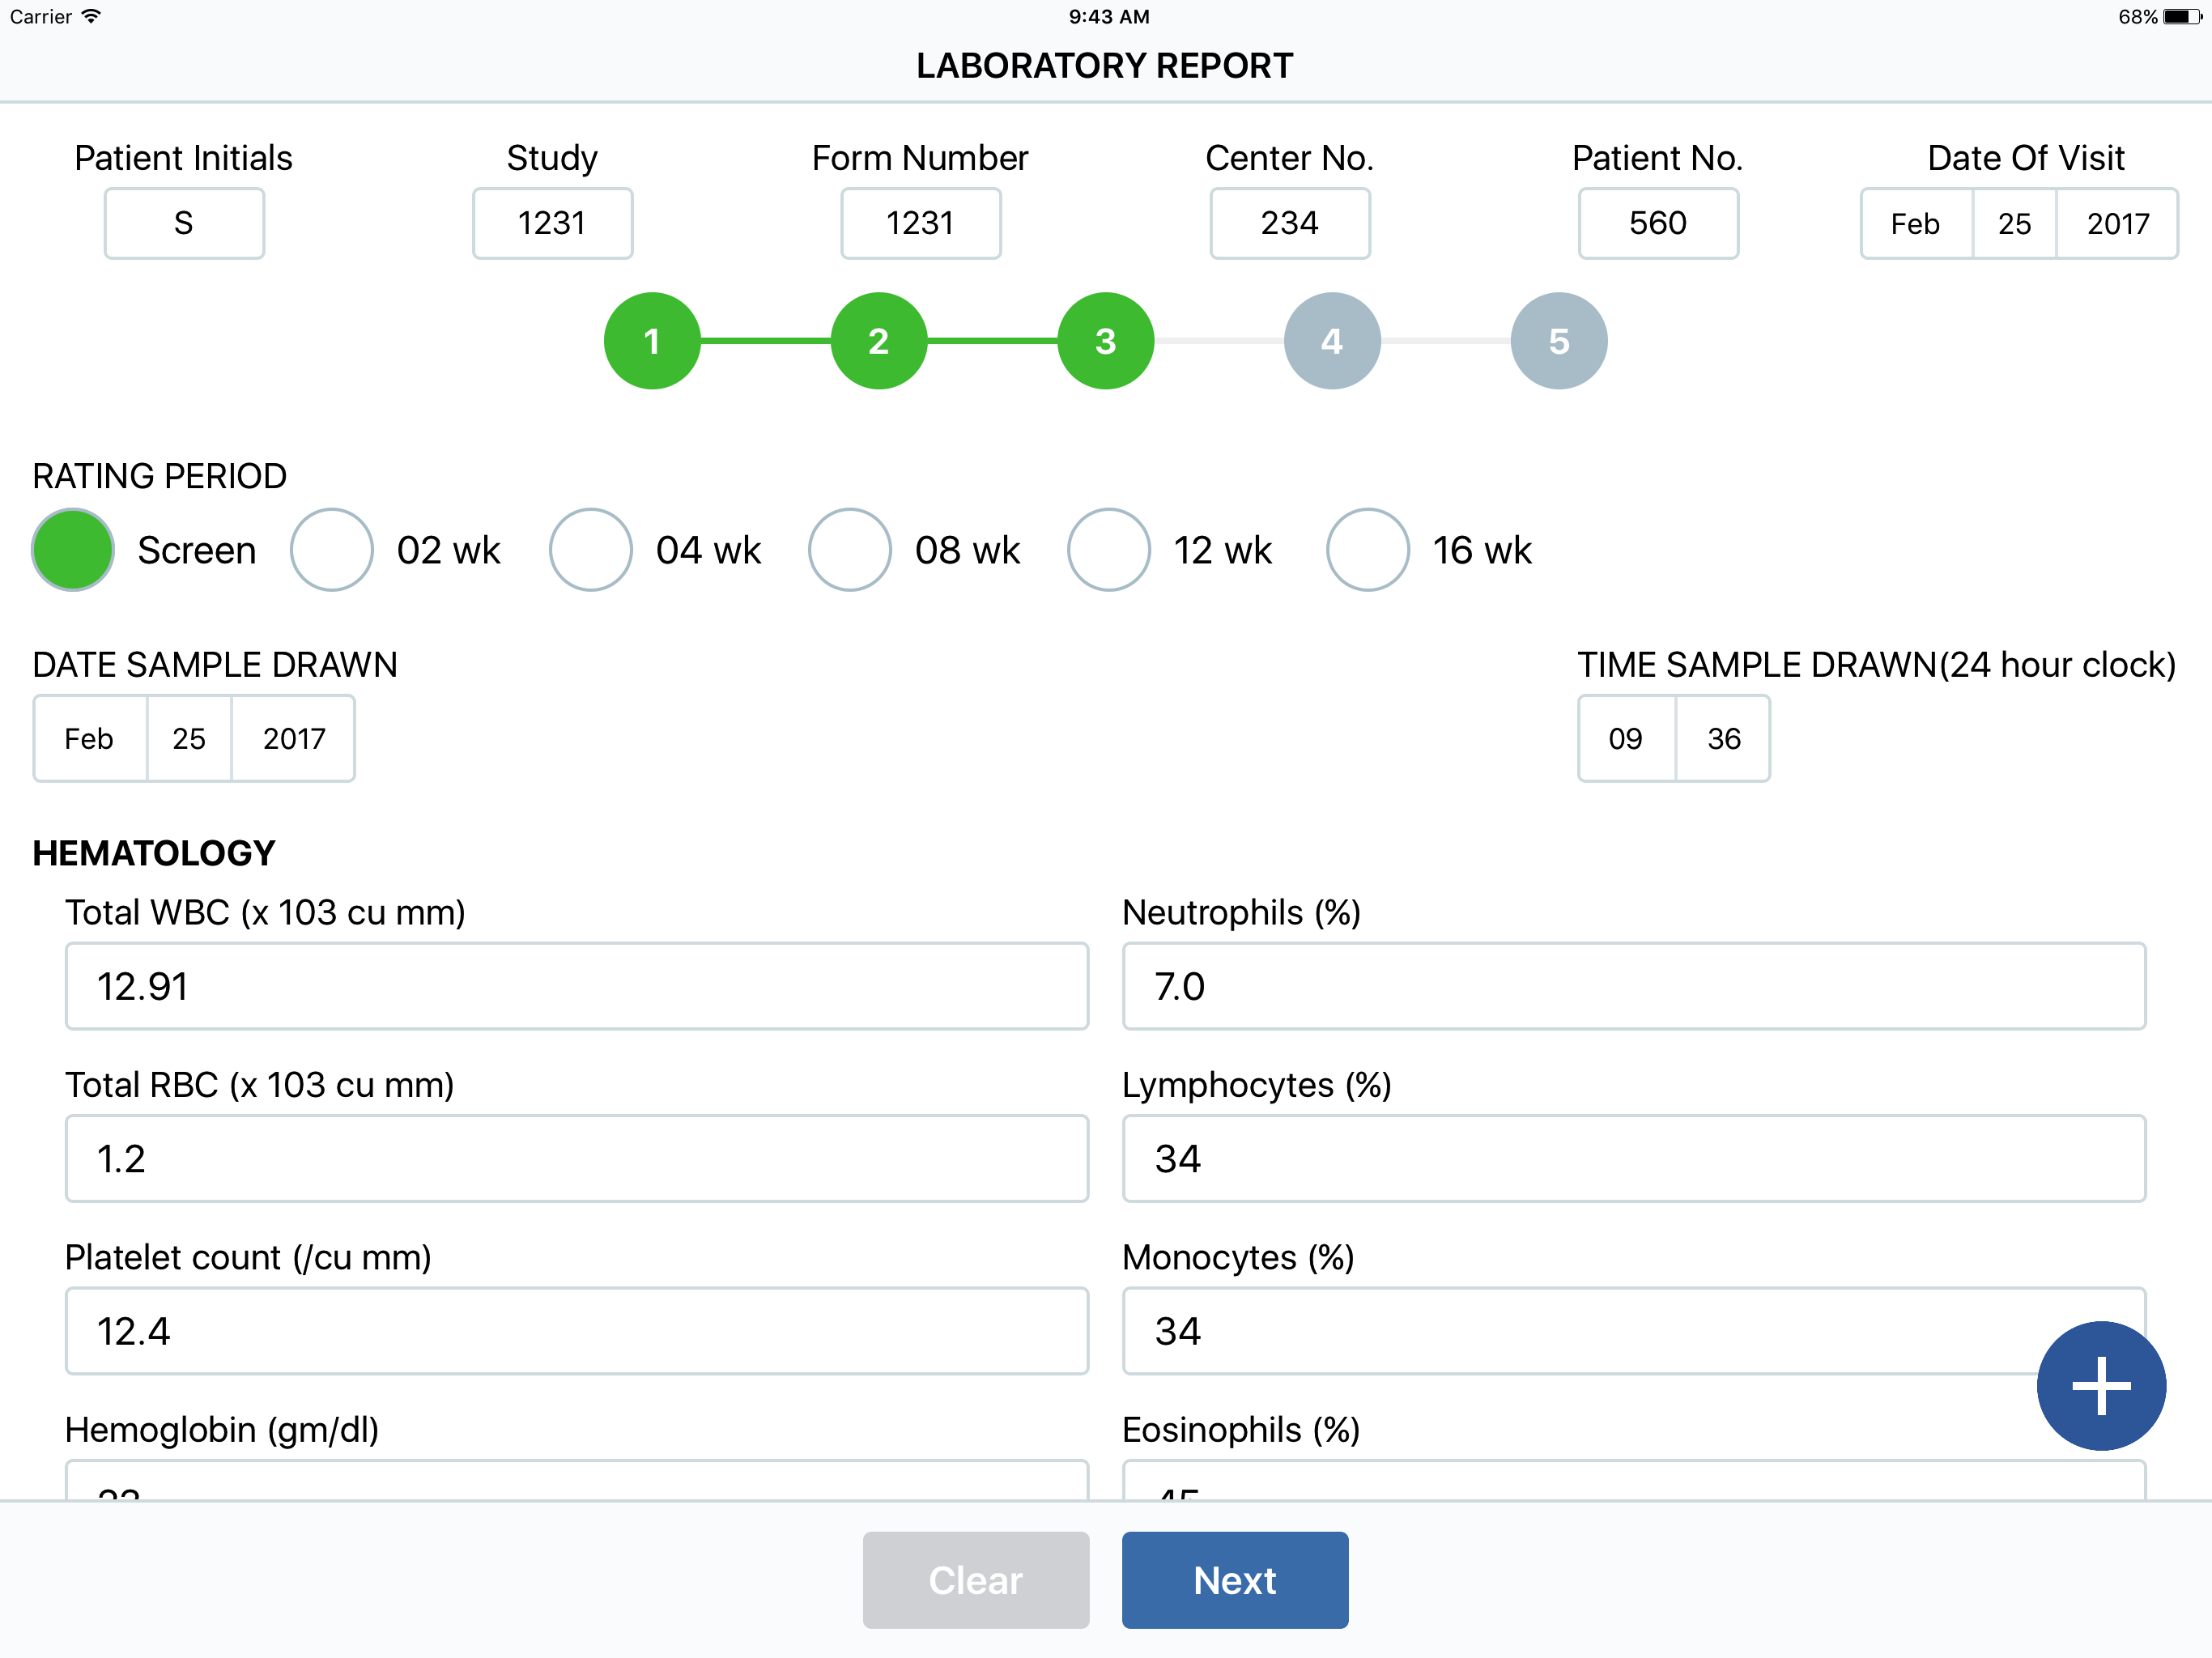
Task: Tap the Wi-Fi status icon
Action: 91,16
